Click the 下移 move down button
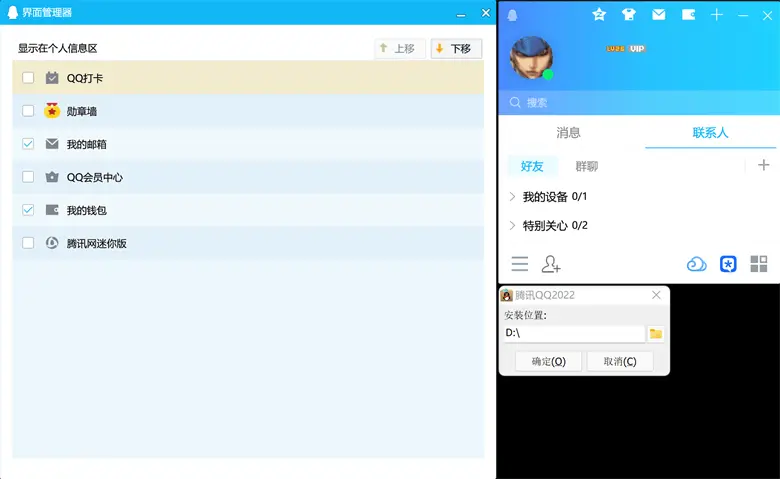Viewport: 780px width, 479px height. coord(456,49)
